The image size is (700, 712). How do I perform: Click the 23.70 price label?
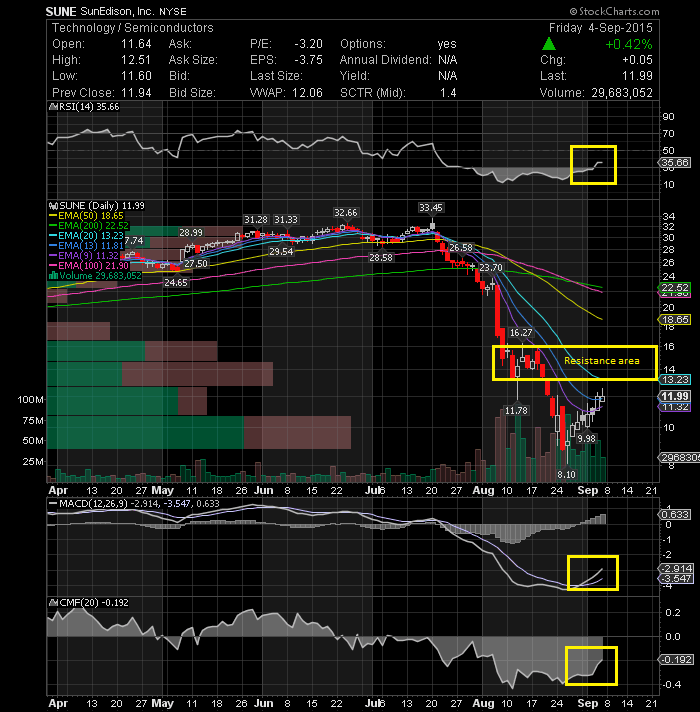491,268
